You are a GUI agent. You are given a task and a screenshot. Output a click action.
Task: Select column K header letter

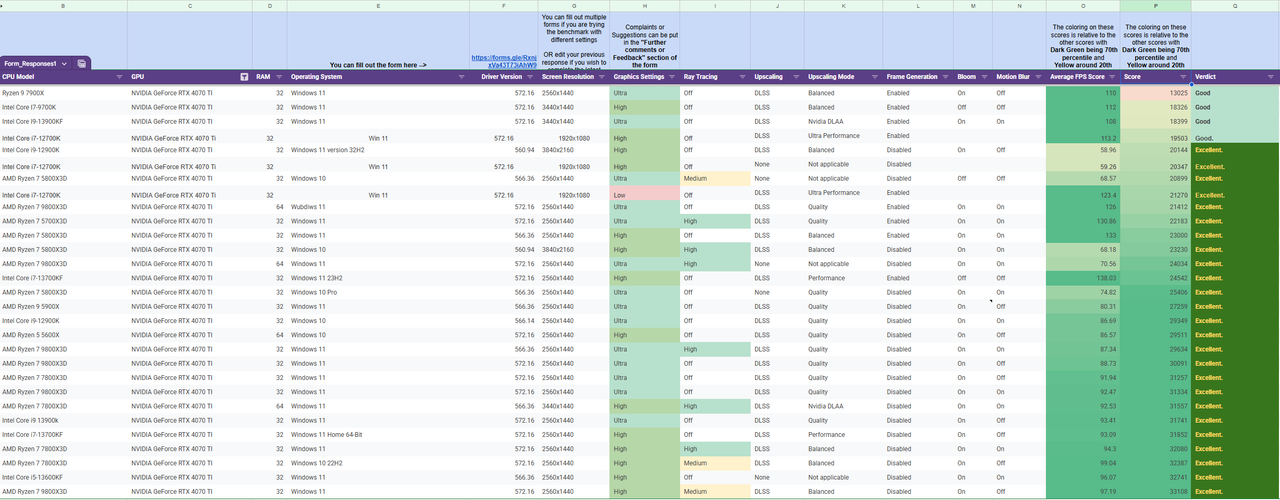pyautogui.click(x=843, y=6)
